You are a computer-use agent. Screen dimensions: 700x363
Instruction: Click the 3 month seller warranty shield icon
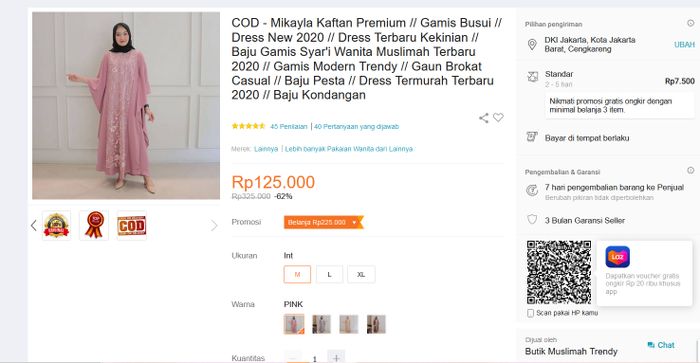[x=532, y=219]
